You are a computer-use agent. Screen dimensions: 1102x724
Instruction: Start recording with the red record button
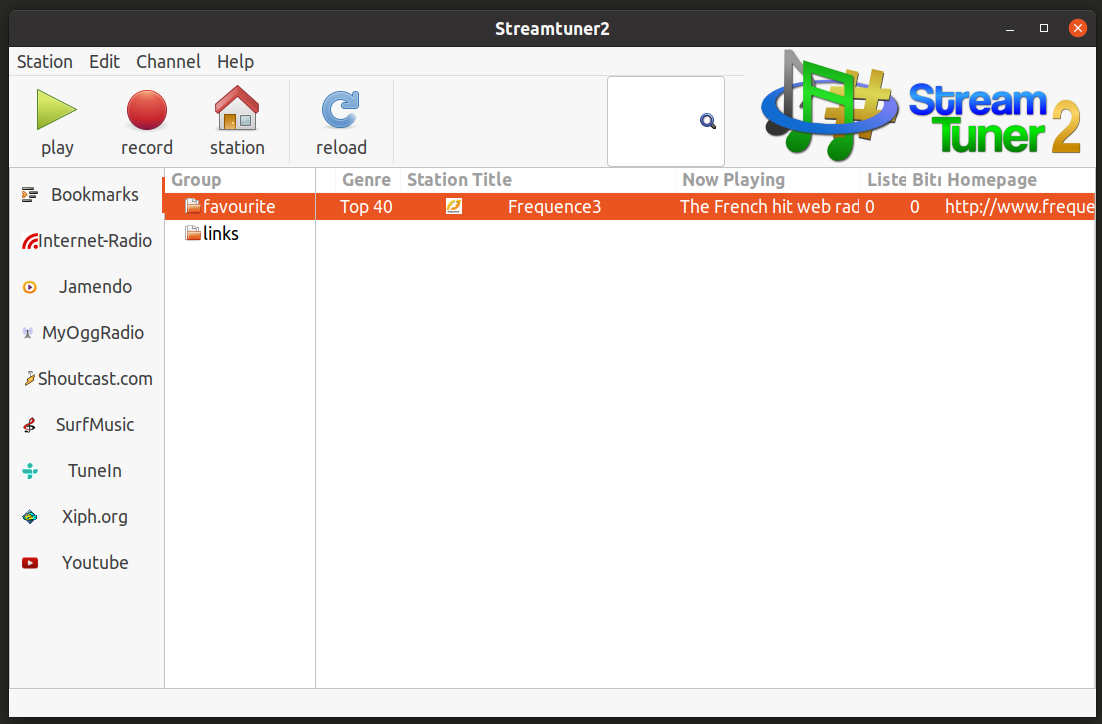point(146,110)
